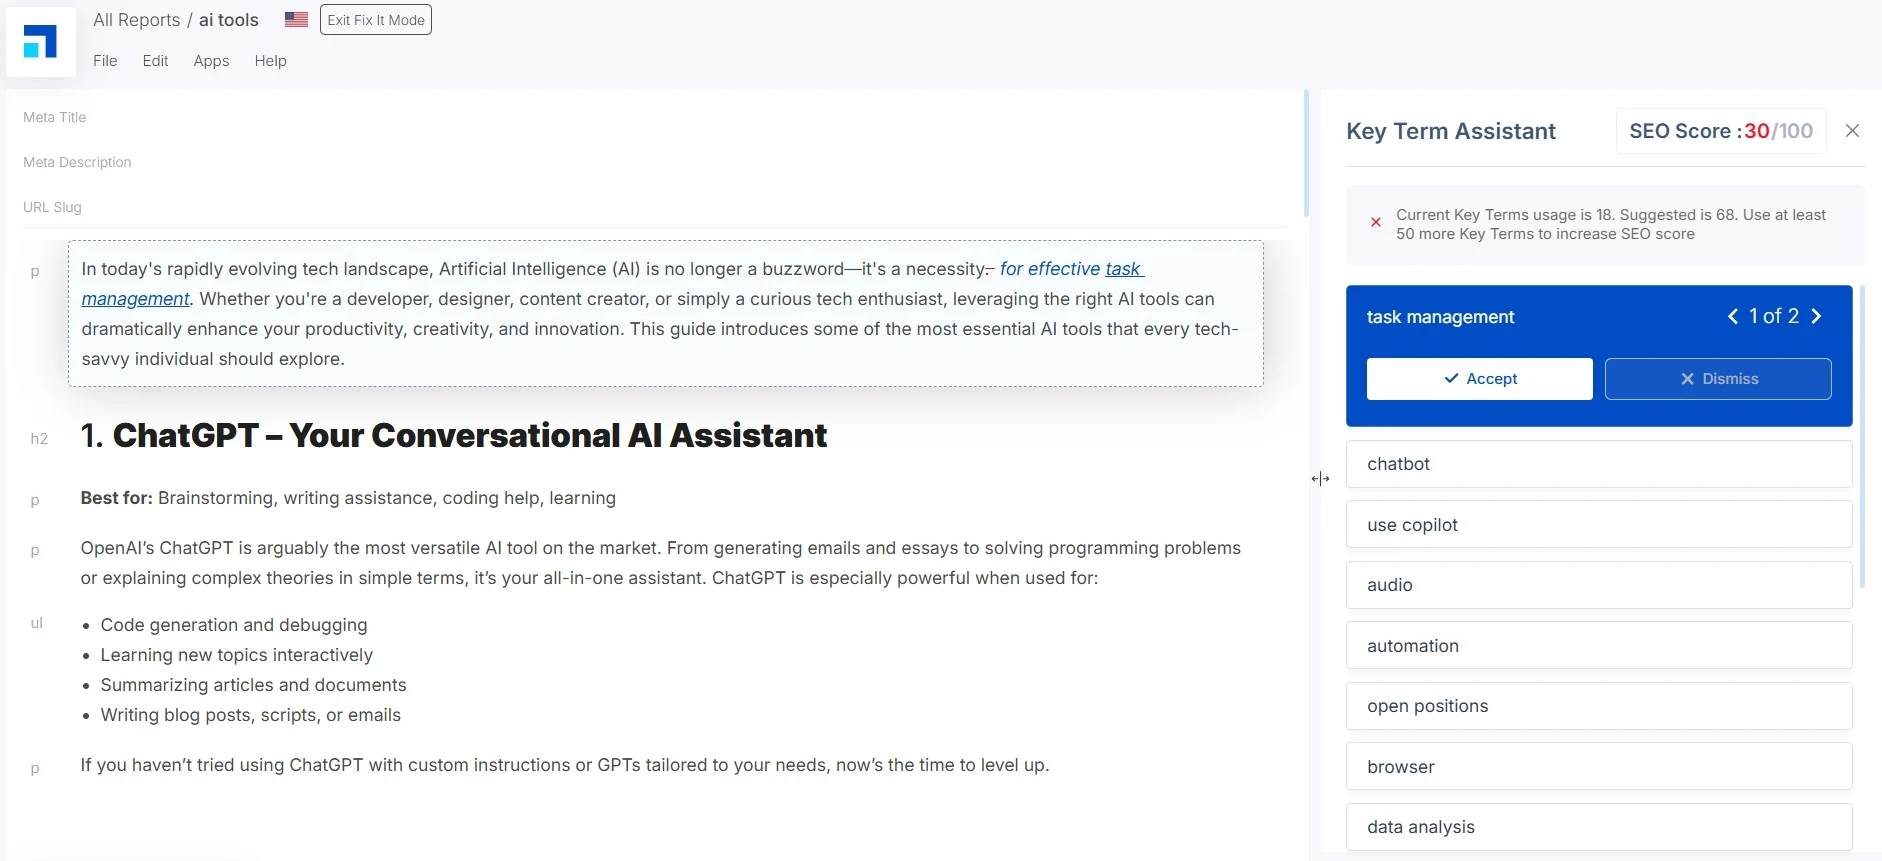Click the ai tools breadcrumb
The image size is (1882, 861).
[229, 20]
